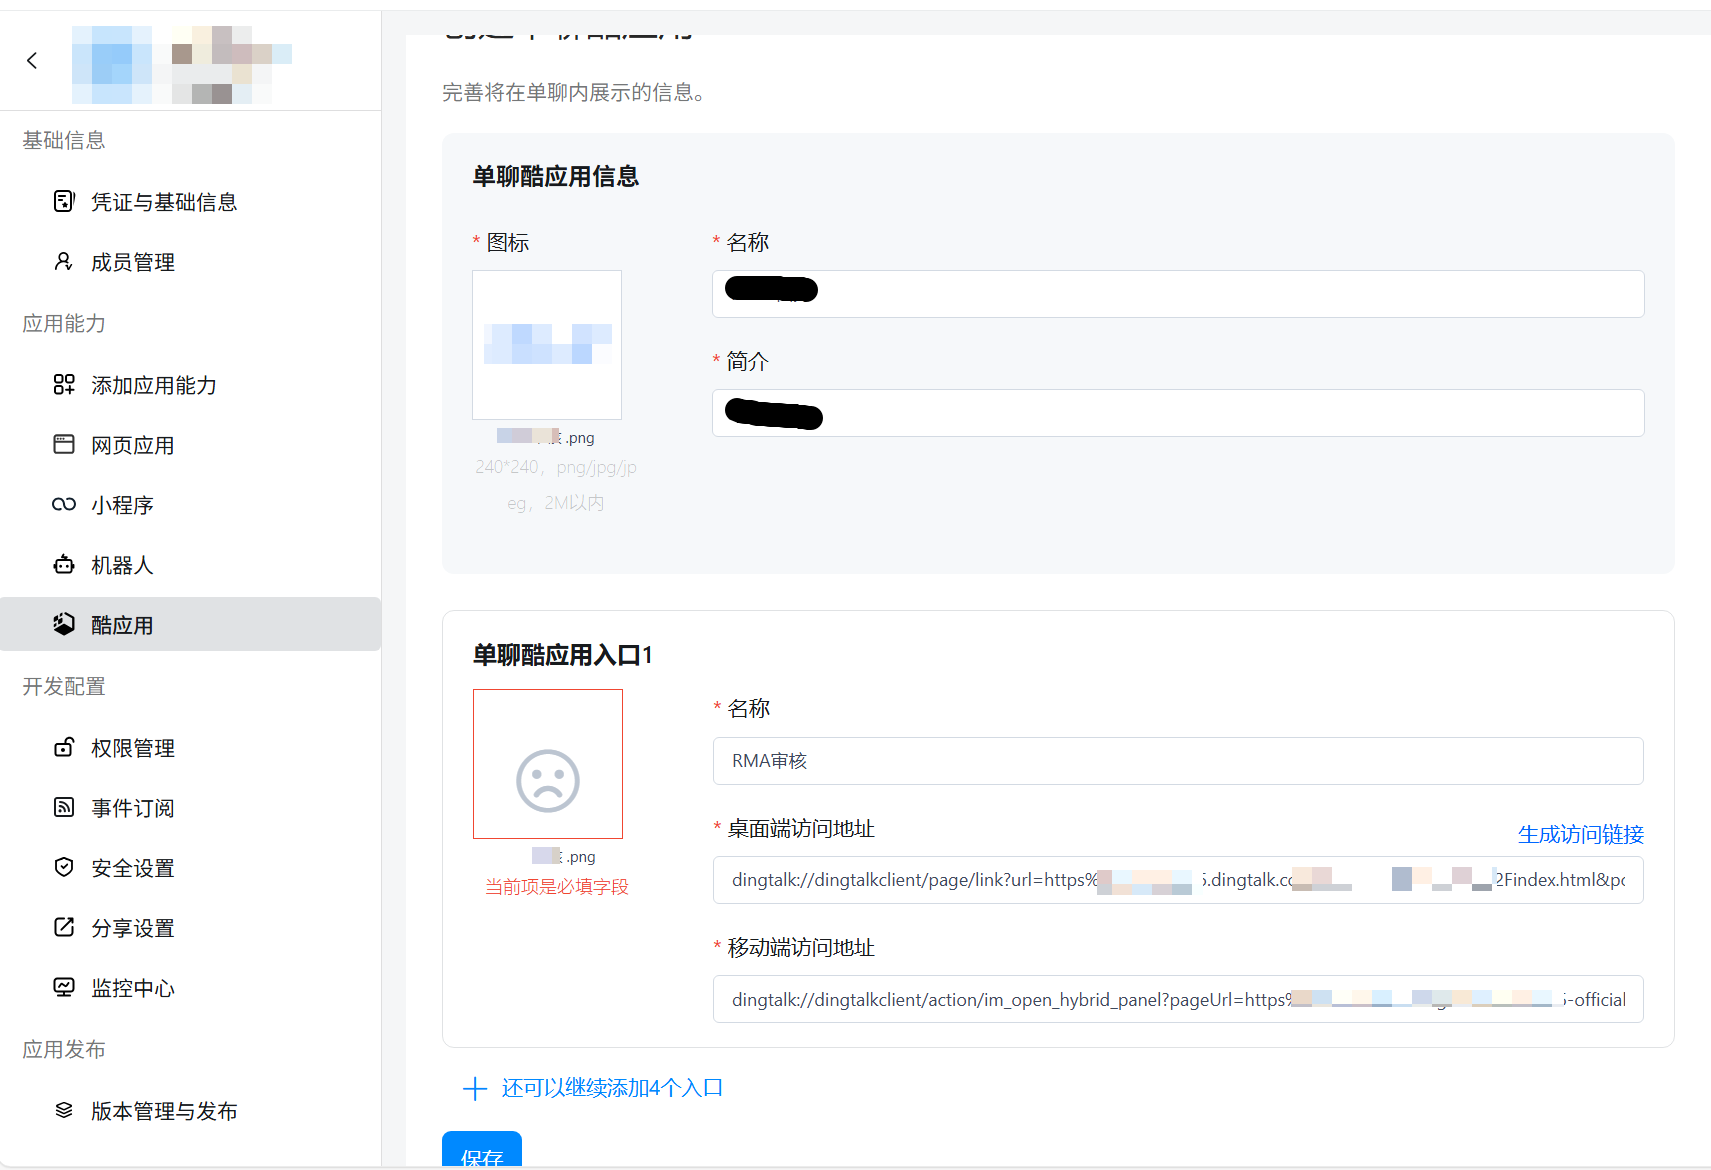
Task: Click the entry icon upload with sad face
Action: pyautogui.click(x=548, y=764)
